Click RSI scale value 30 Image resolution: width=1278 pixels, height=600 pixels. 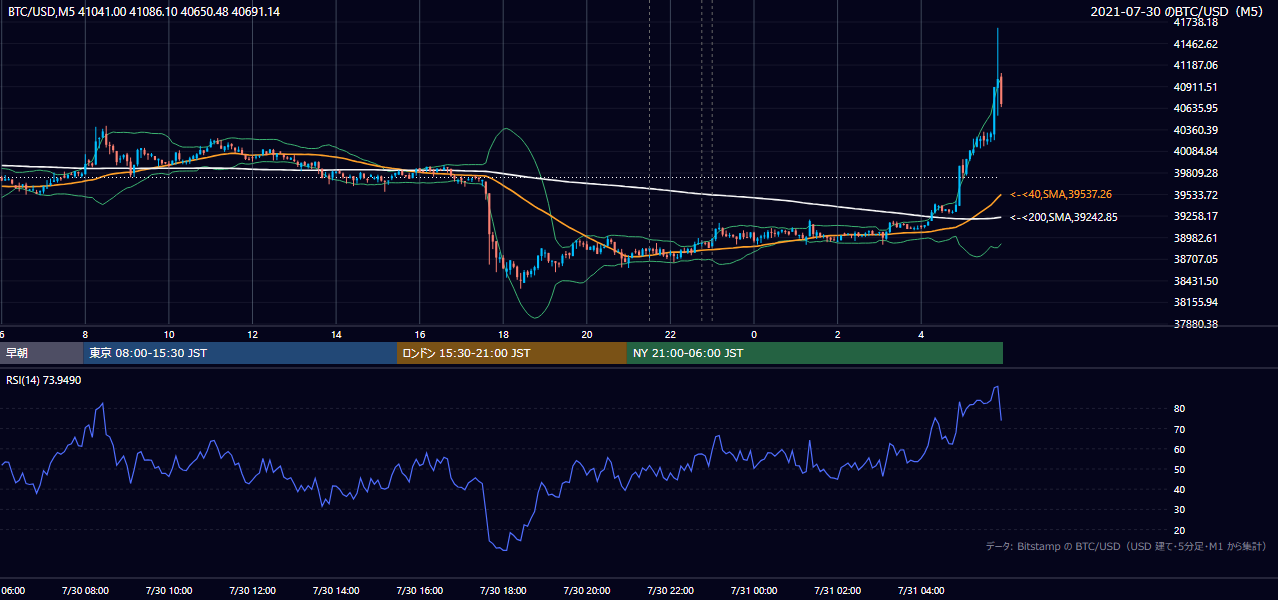1180,510
